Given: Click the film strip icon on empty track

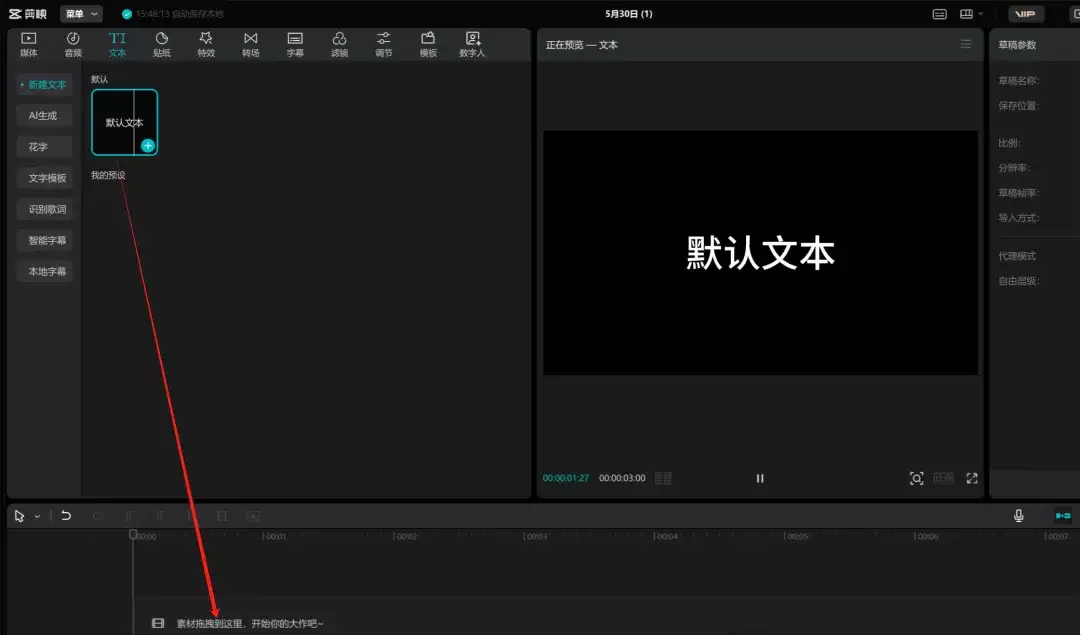Looking at the screenshot, I should [158, 623].
